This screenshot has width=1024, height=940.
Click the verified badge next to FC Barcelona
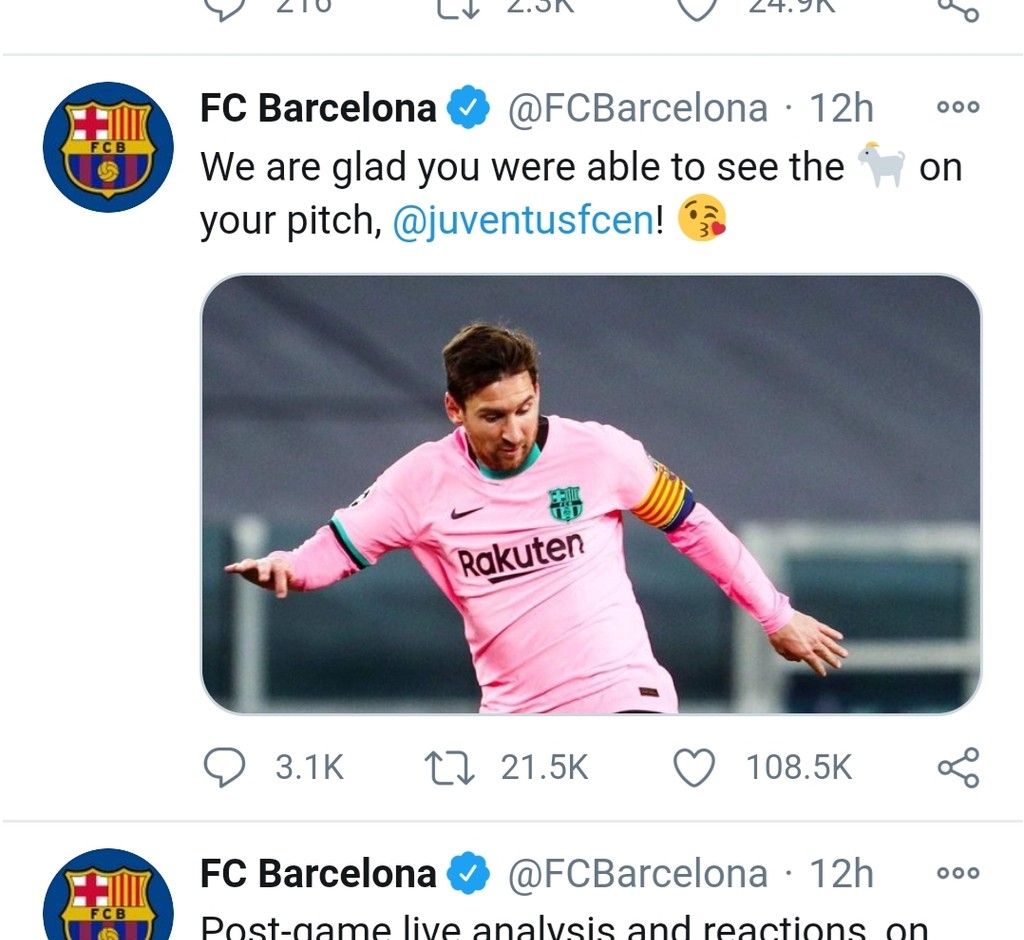(468, 107)
